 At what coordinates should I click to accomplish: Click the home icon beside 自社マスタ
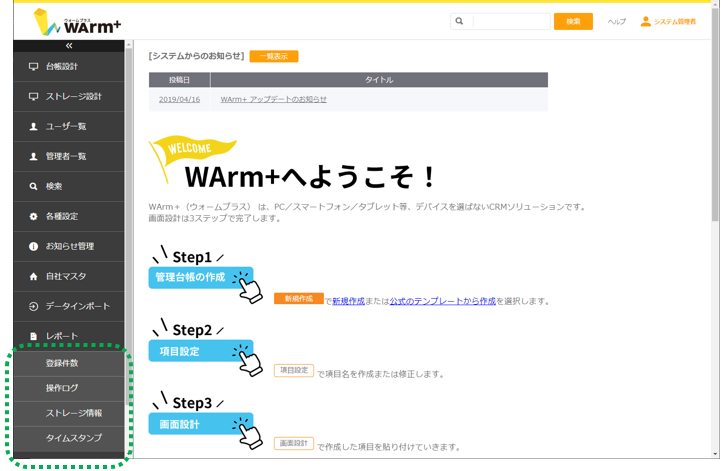click(x=34, y=276)
